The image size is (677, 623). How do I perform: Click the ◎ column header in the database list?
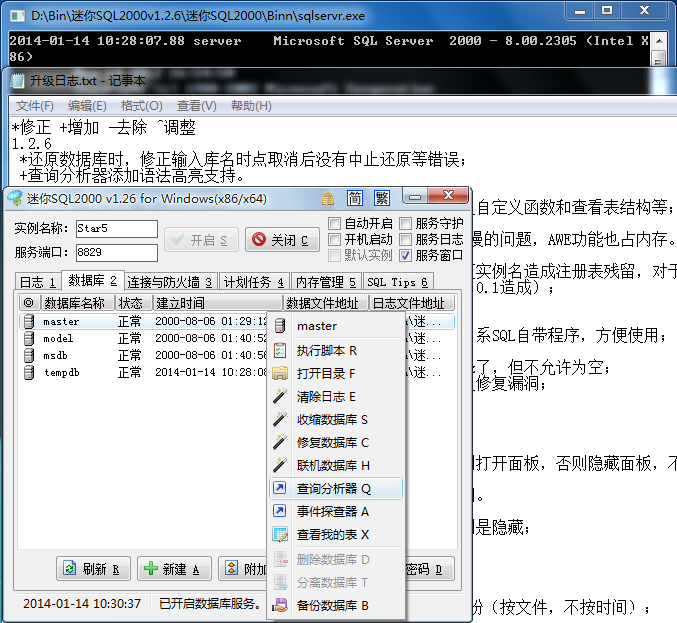tap(28, 303)
